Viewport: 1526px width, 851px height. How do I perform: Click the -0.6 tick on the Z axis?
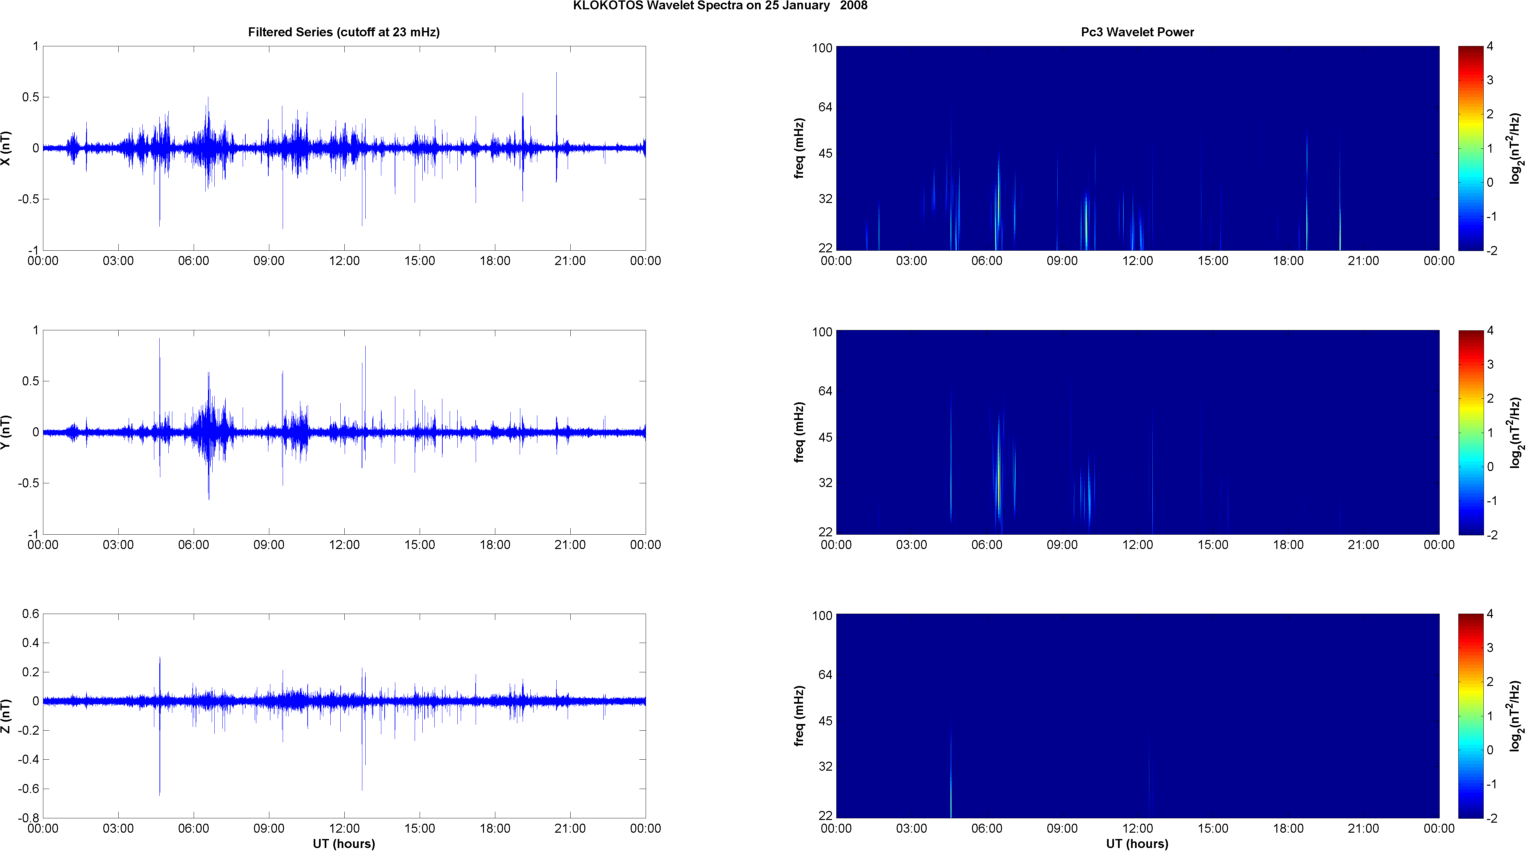click(x=27, y=789)
